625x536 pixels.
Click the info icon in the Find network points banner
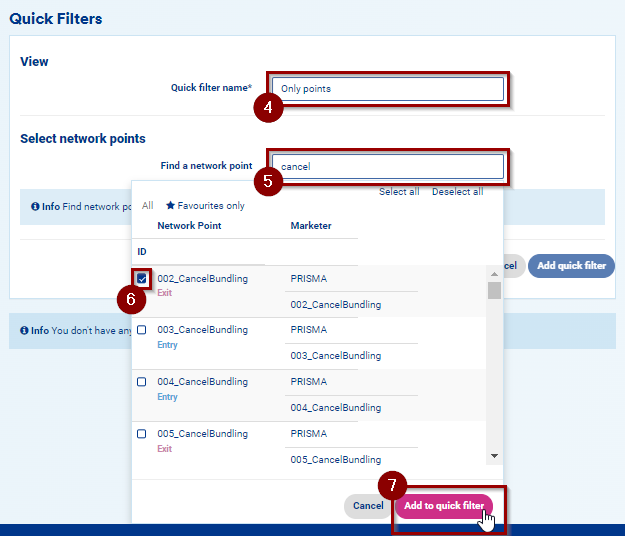point(35,207)
